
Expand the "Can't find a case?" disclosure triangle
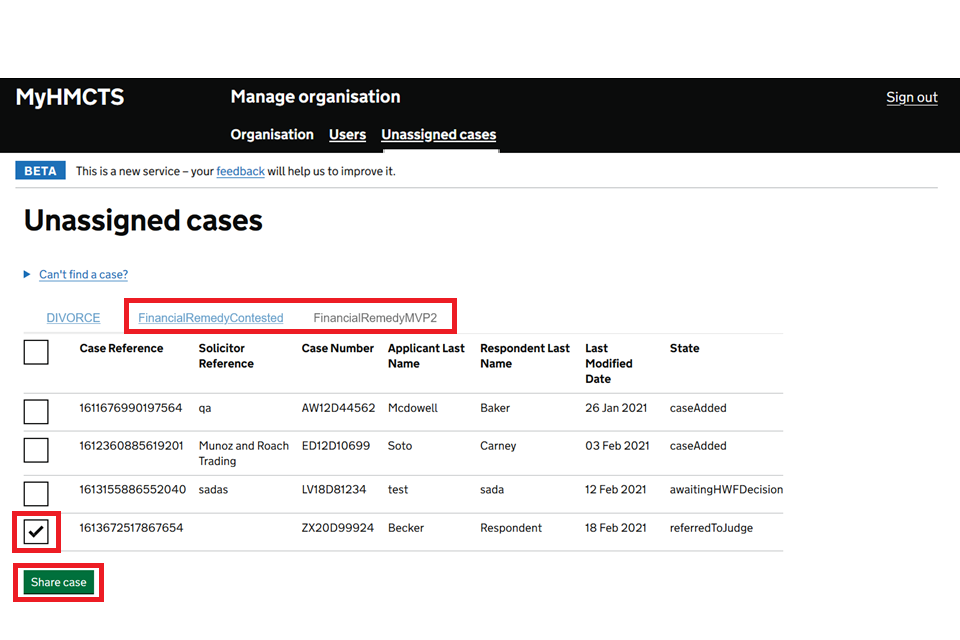pos(28,275)
